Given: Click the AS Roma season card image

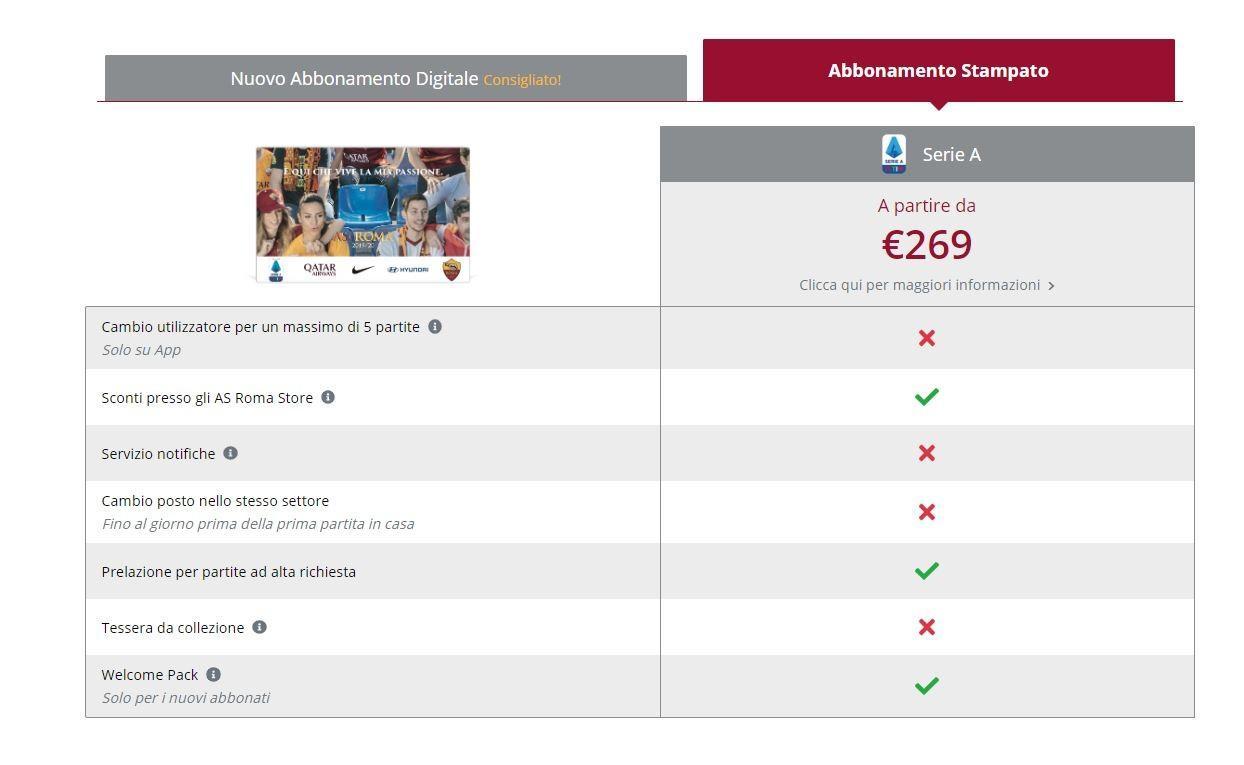Looking at the screenshot, I should tap(363, 215).
